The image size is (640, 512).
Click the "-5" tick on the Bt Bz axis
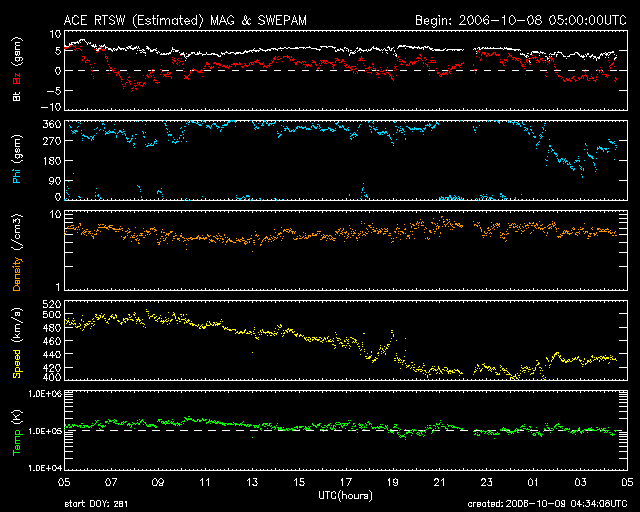pos(54,91)
